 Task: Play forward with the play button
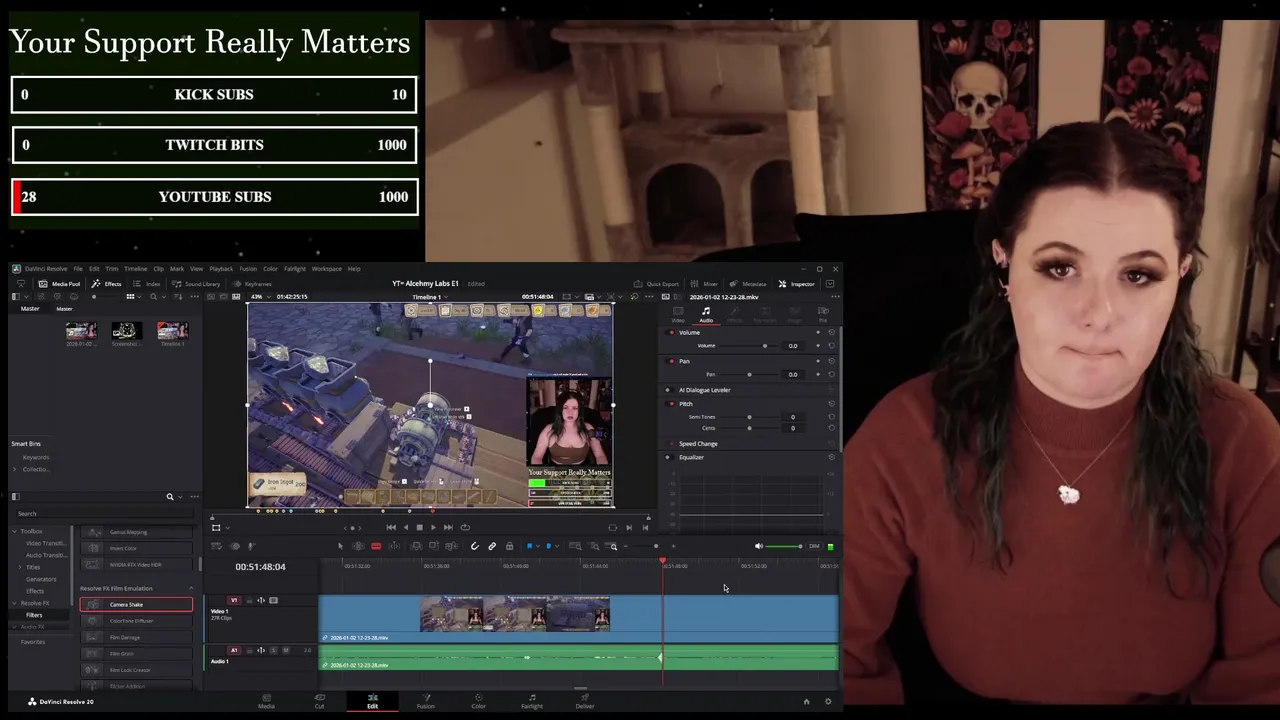[433, 527]
